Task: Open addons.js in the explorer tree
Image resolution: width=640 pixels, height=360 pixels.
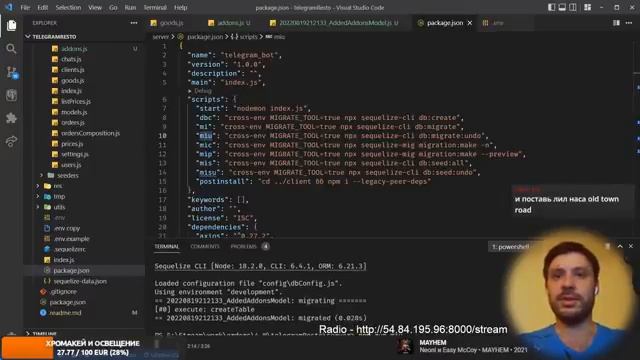Action: pyautogui.click(x=74, y=49)
